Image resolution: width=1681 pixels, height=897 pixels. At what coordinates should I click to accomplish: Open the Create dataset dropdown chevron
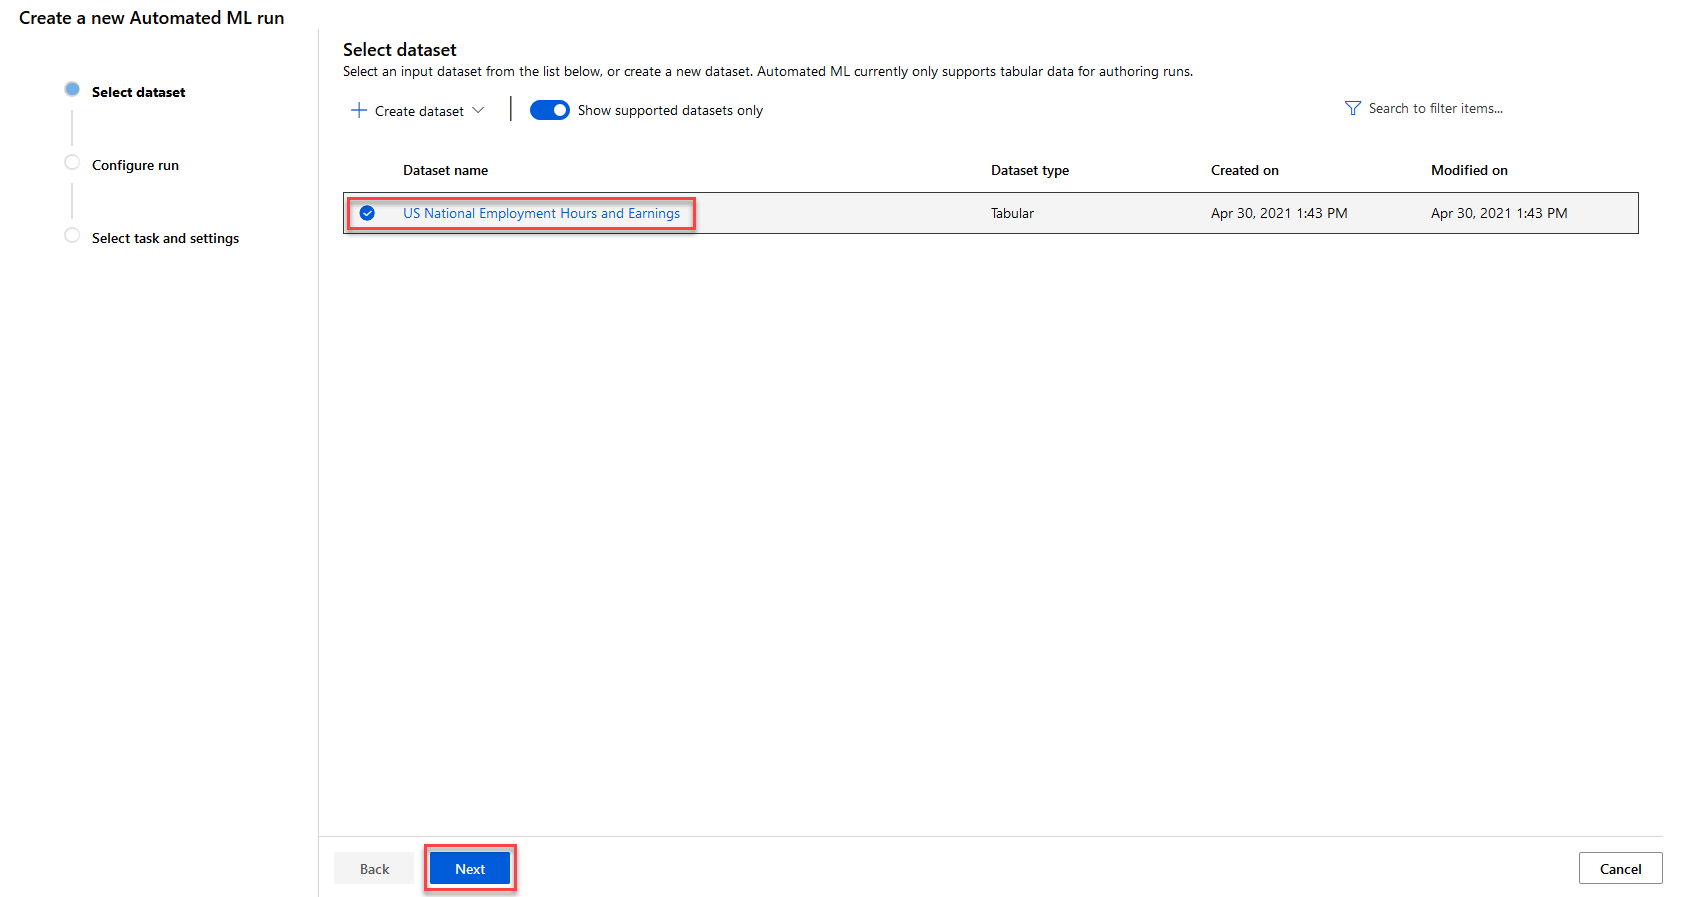[x=478, y=110]
